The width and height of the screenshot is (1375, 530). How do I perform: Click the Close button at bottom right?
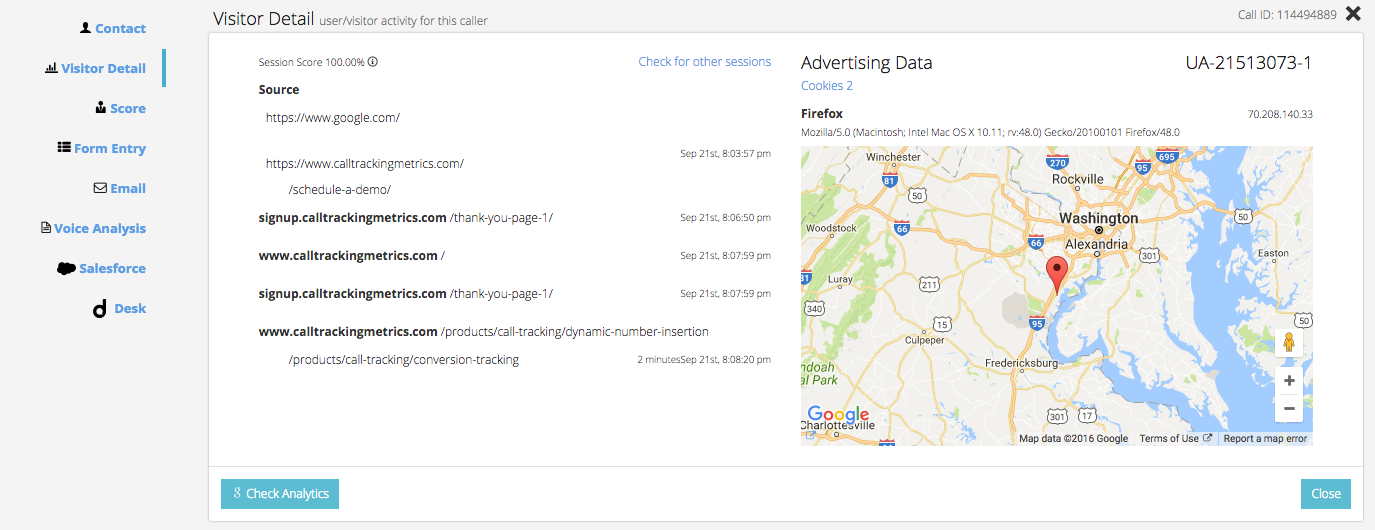1325,494
